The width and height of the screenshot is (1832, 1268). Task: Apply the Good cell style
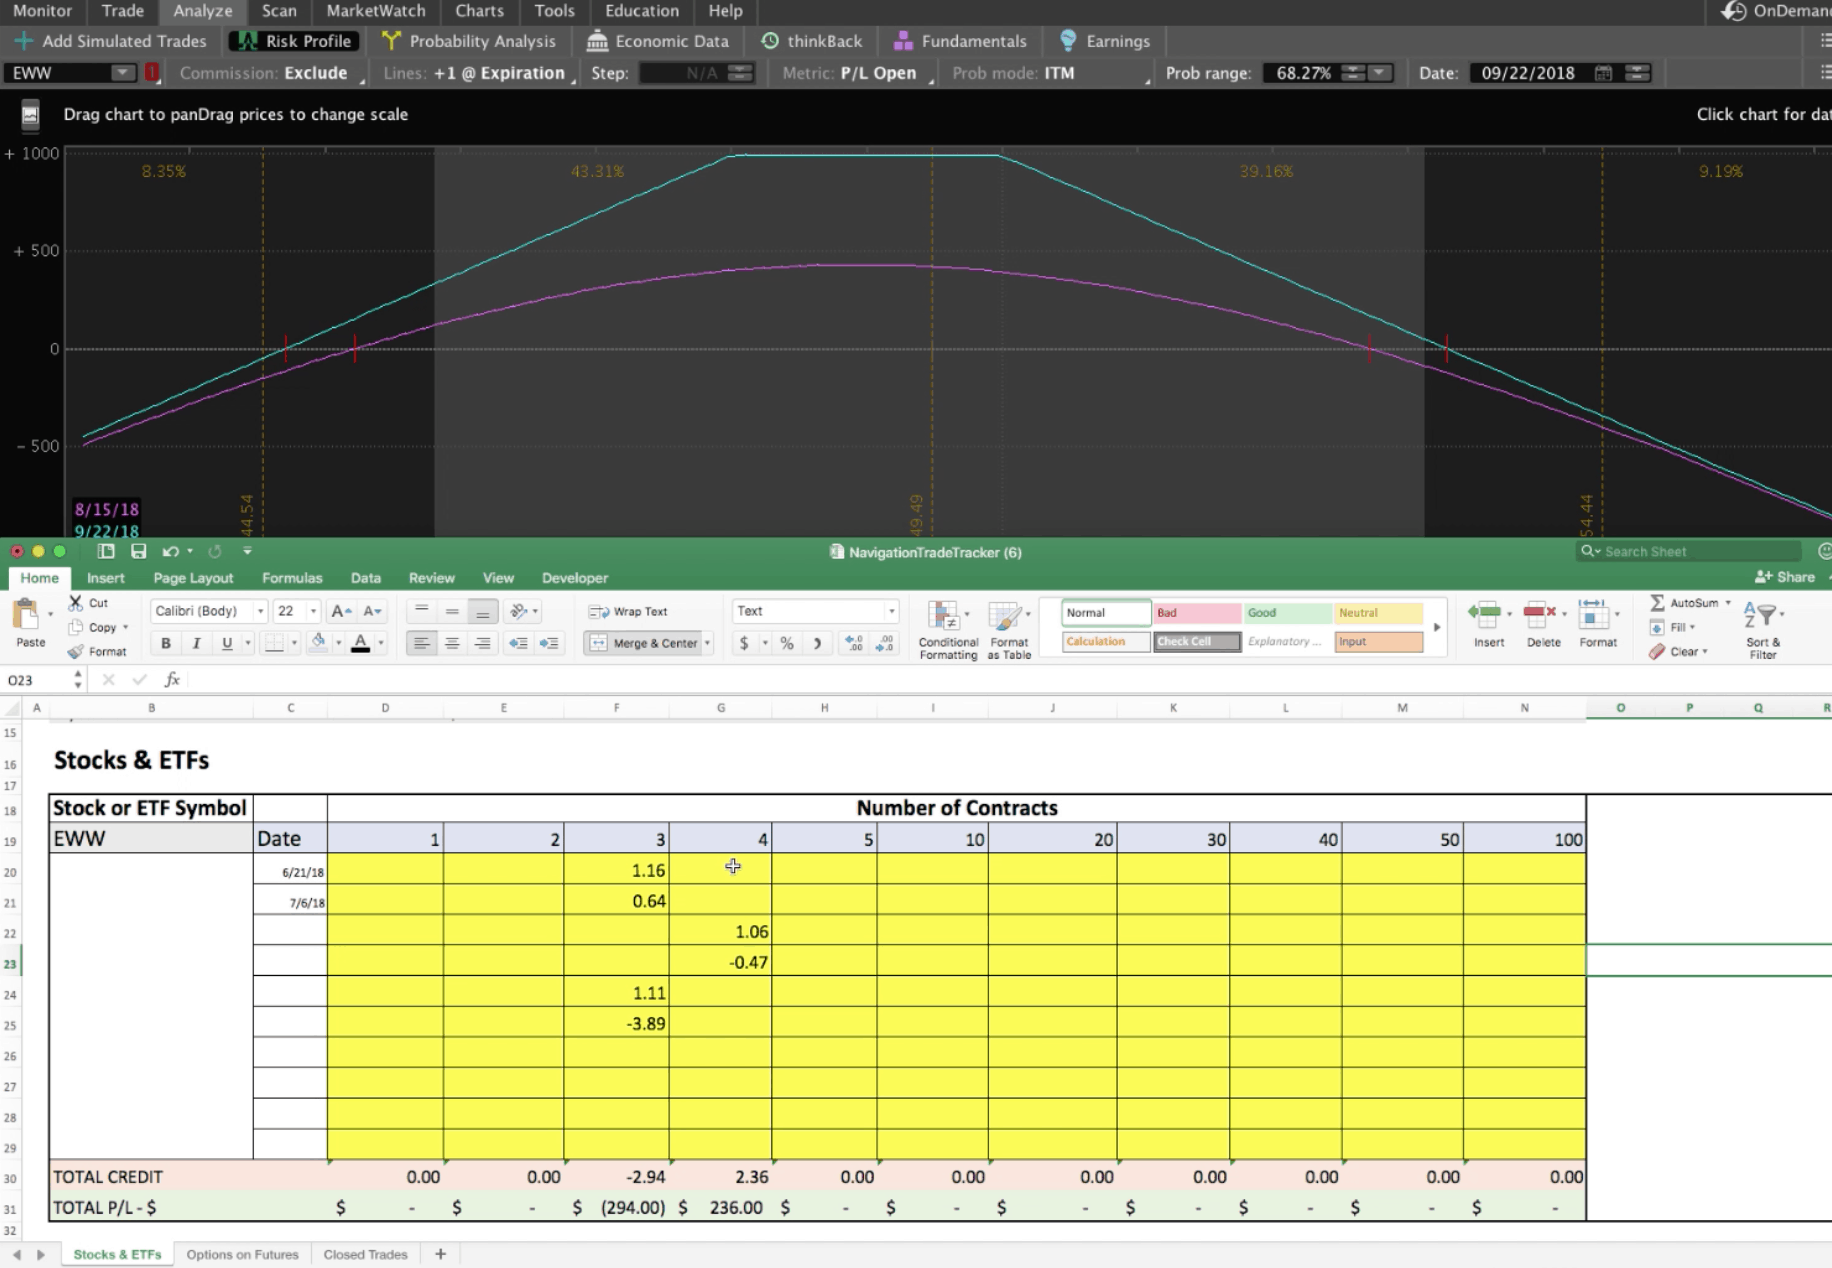(1287, 613)
